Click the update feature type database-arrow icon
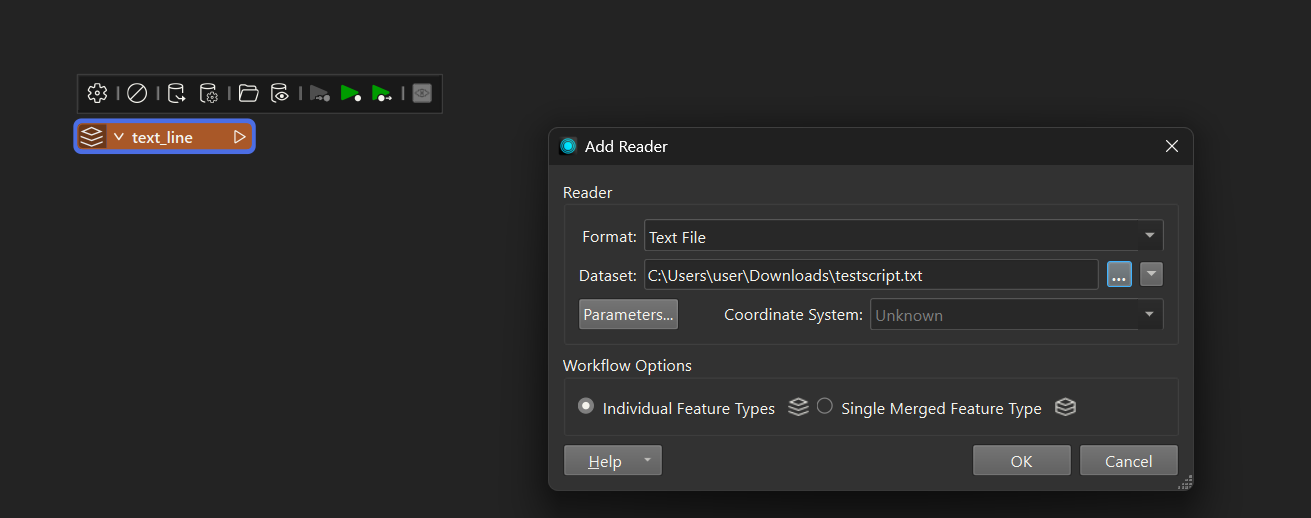The image size is (1311, 518). tap(176, 93)
